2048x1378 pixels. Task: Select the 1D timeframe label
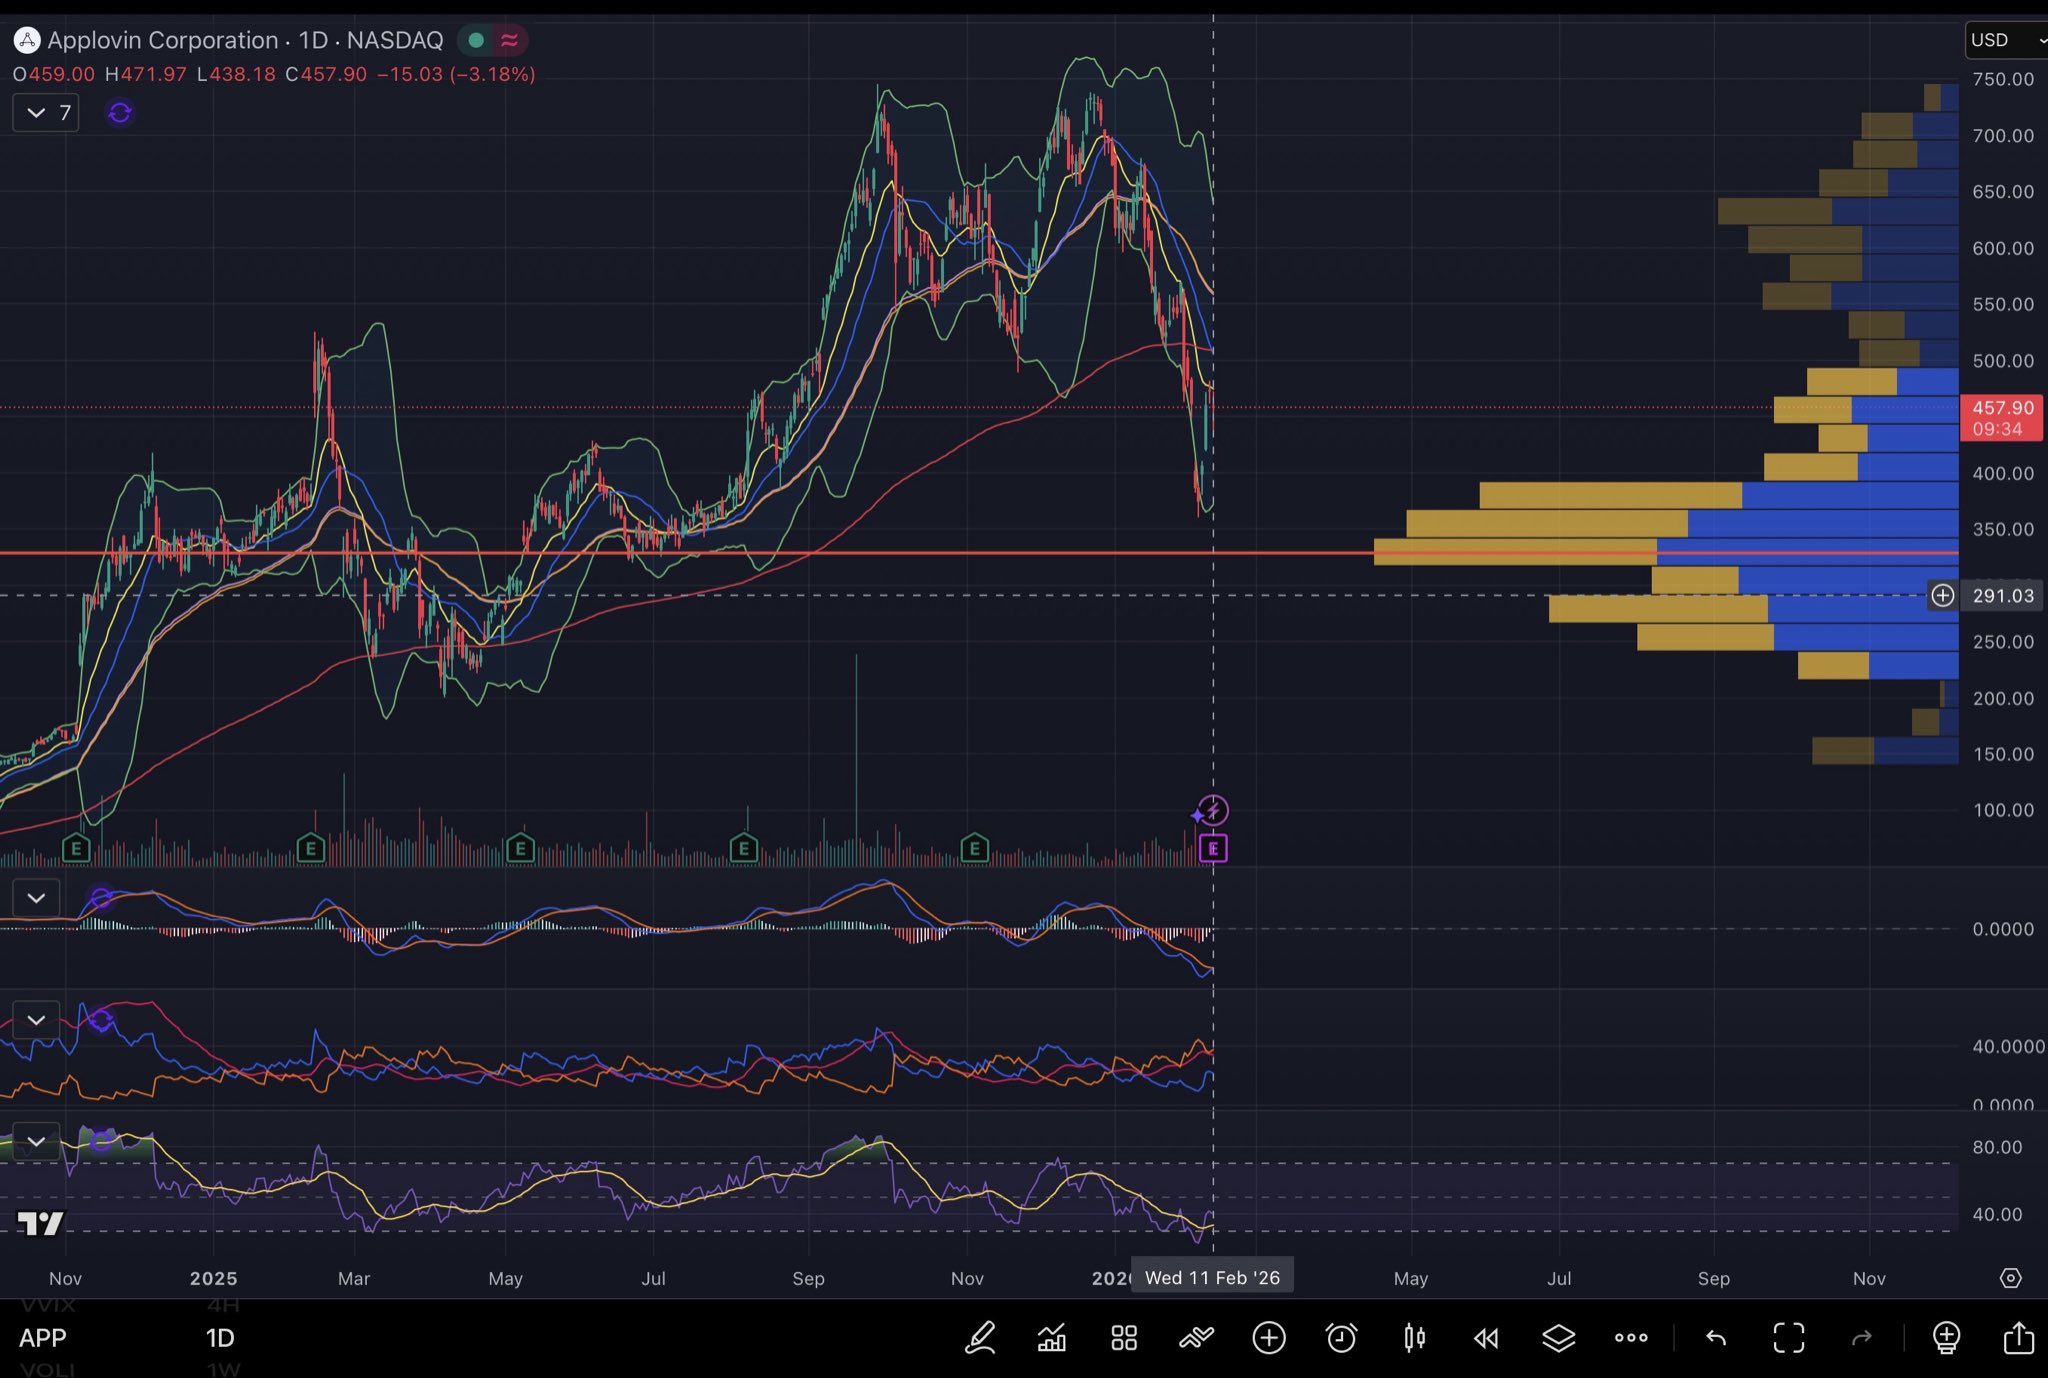[x=220, y=1338]
